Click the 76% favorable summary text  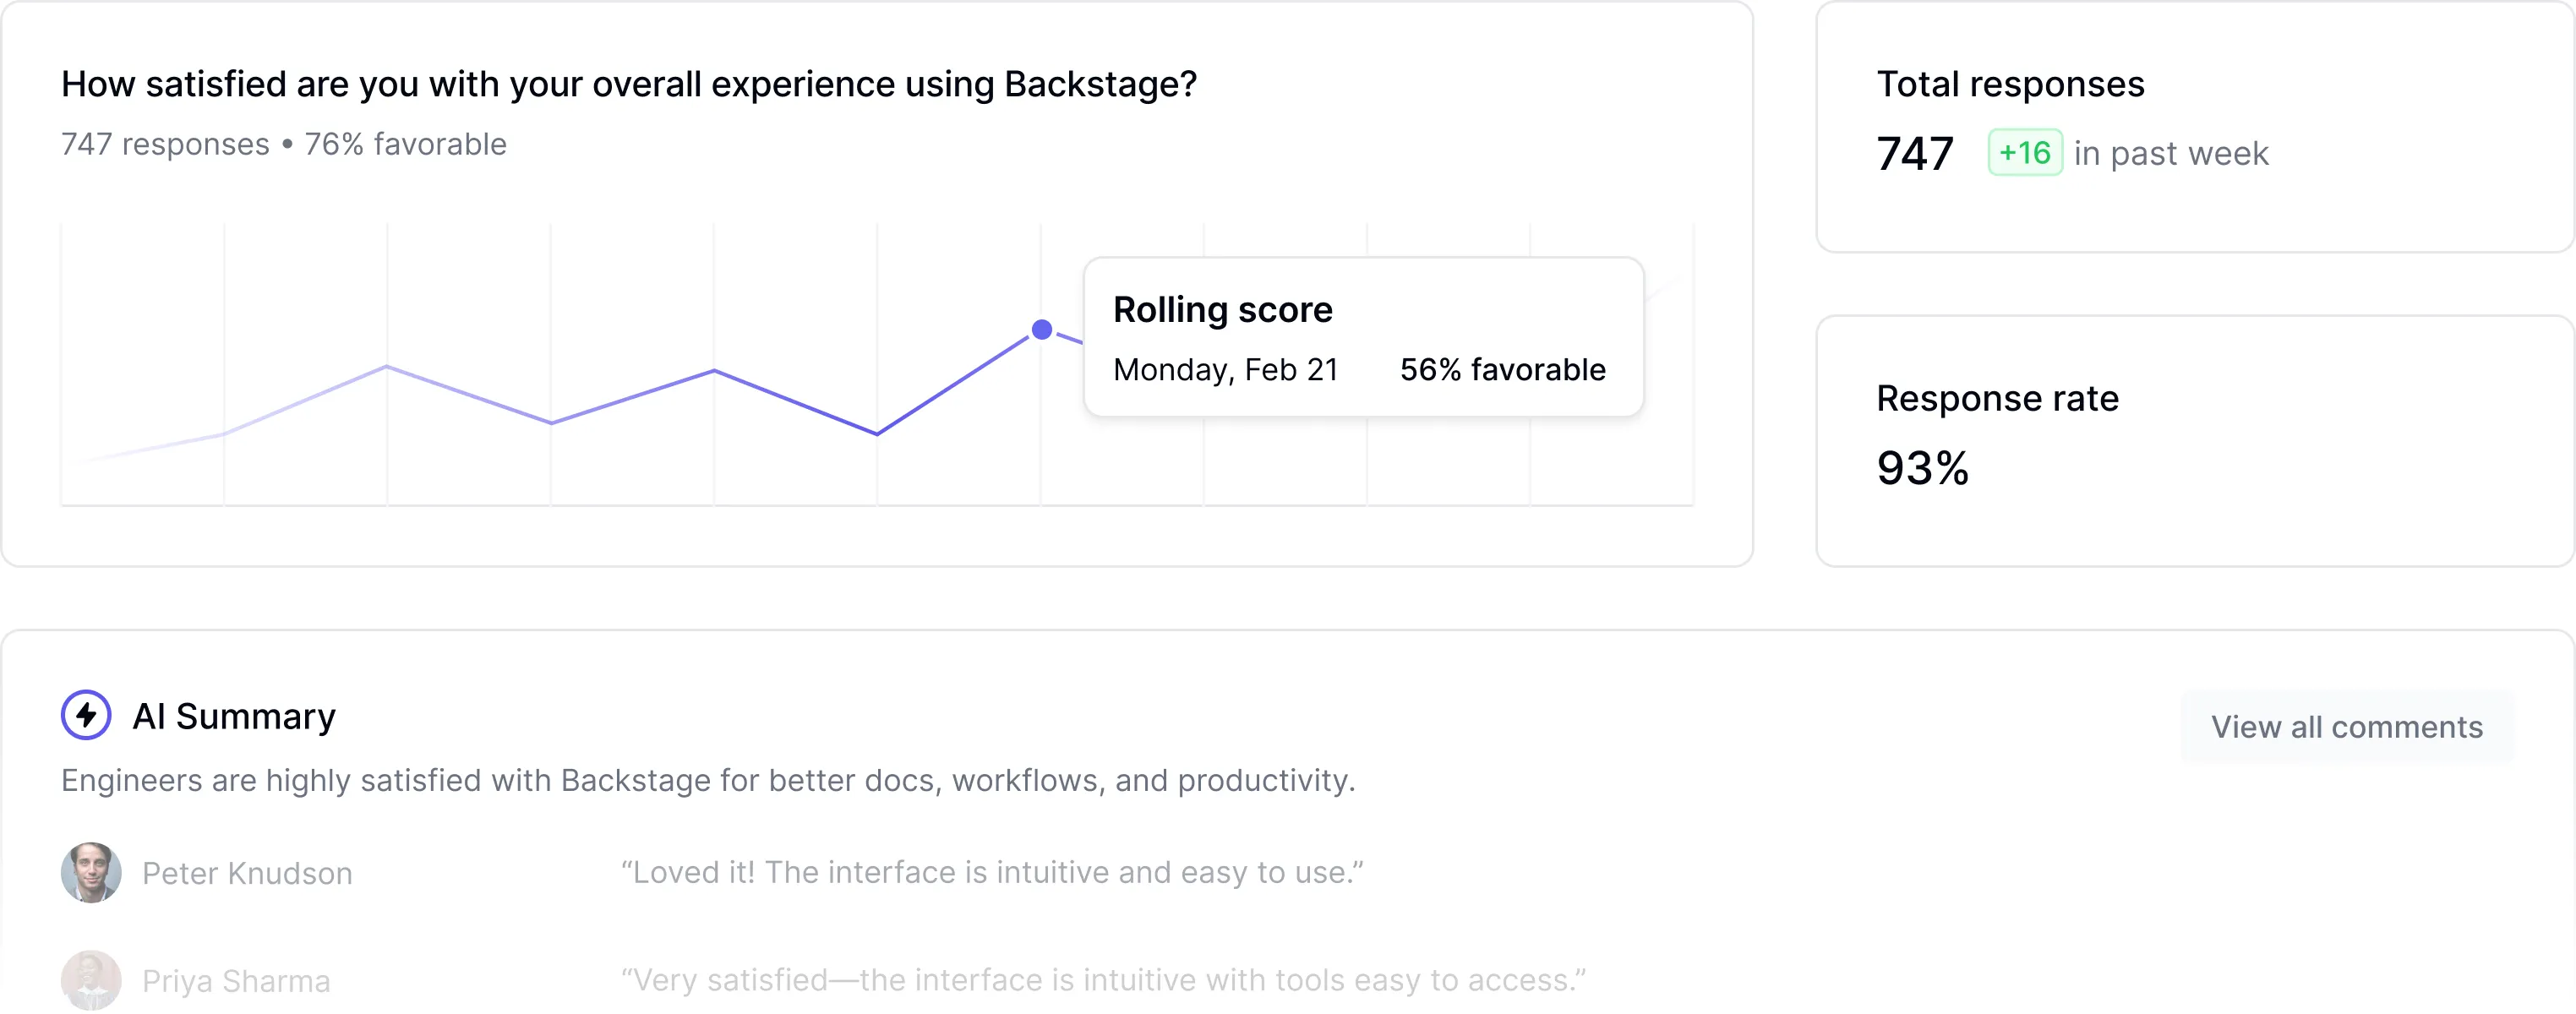pyautogui.click(x=404, y=143)
